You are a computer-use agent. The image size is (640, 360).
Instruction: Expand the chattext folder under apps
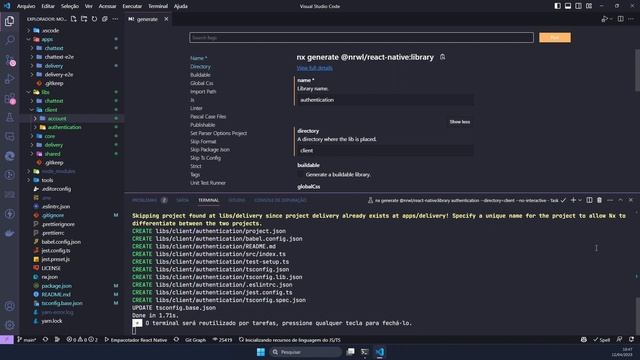[32, 48]
